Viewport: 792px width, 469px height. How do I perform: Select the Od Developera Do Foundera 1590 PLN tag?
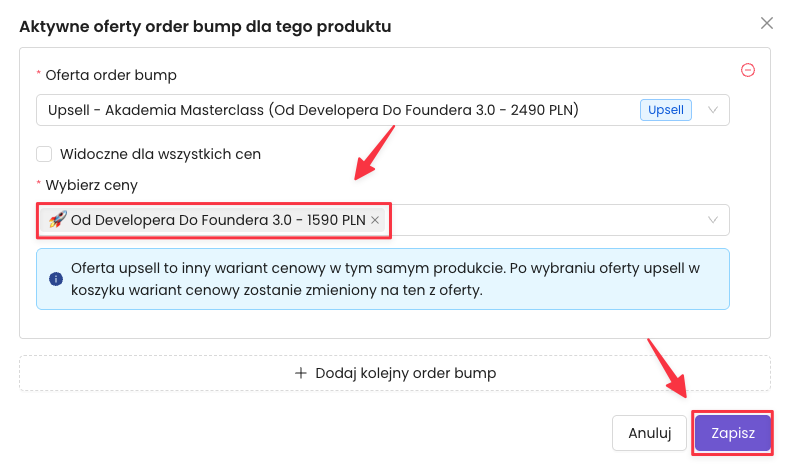tap(216, 220)
